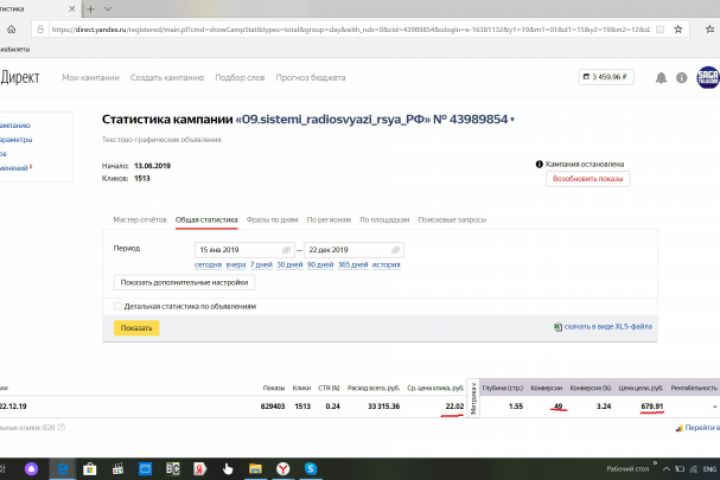Click the Клики value 1513 in table
The width and height of the screenshot is (720, 480).
[x=303, y=407]
